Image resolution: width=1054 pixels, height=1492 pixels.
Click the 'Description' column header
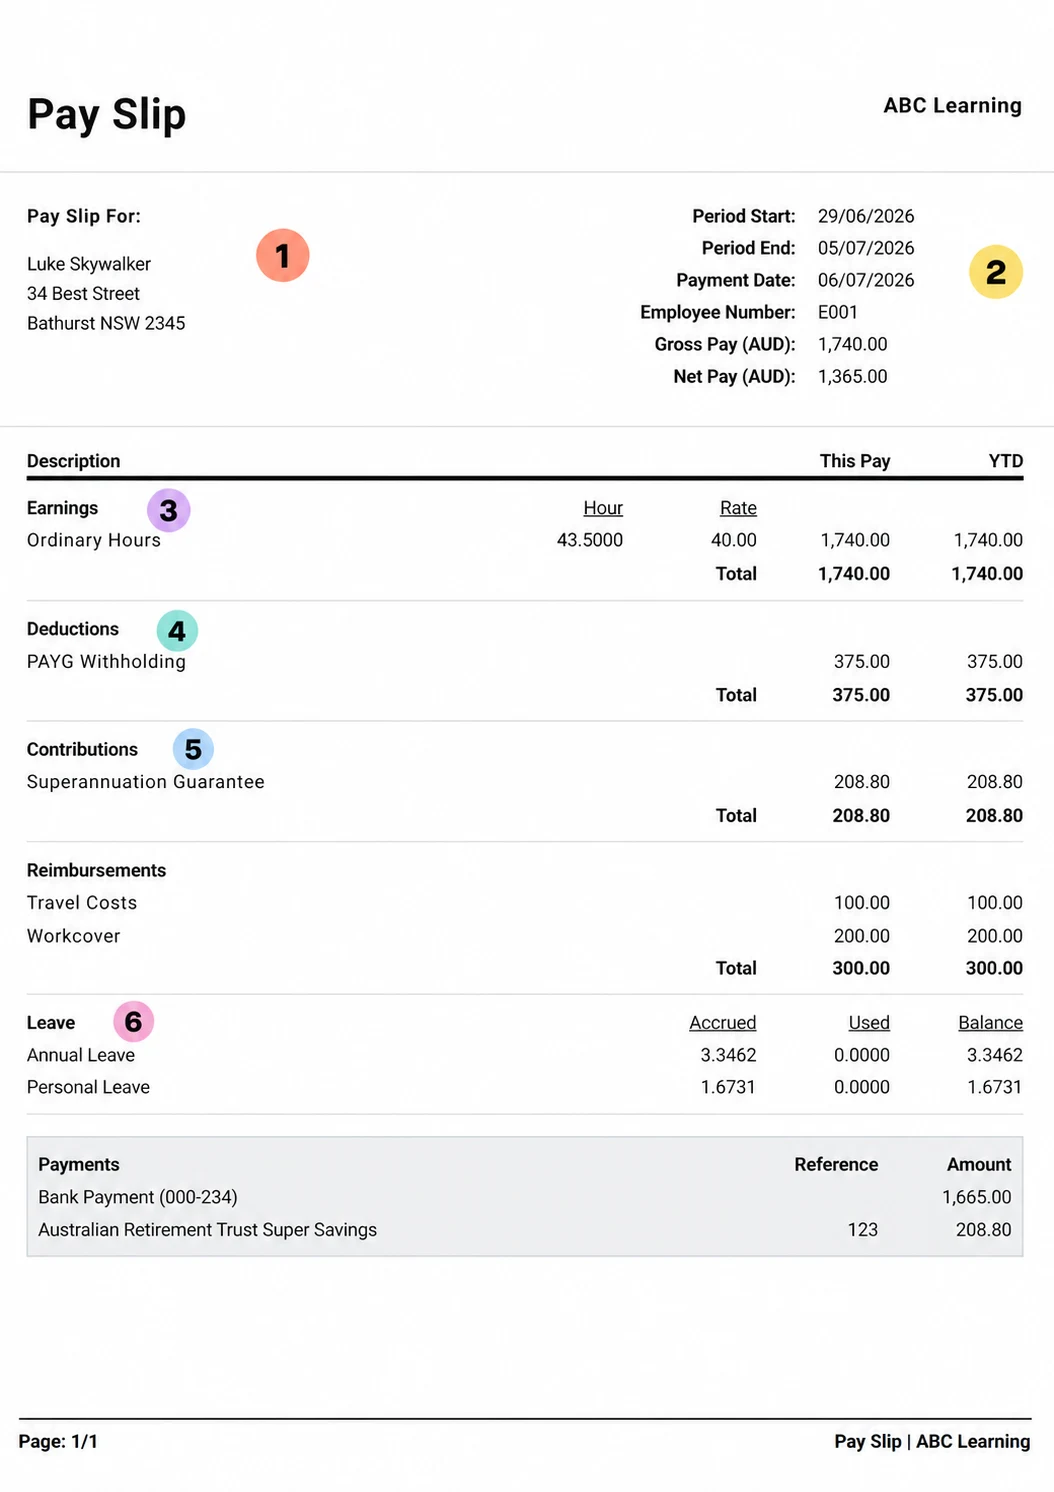[x=73, y=461]
